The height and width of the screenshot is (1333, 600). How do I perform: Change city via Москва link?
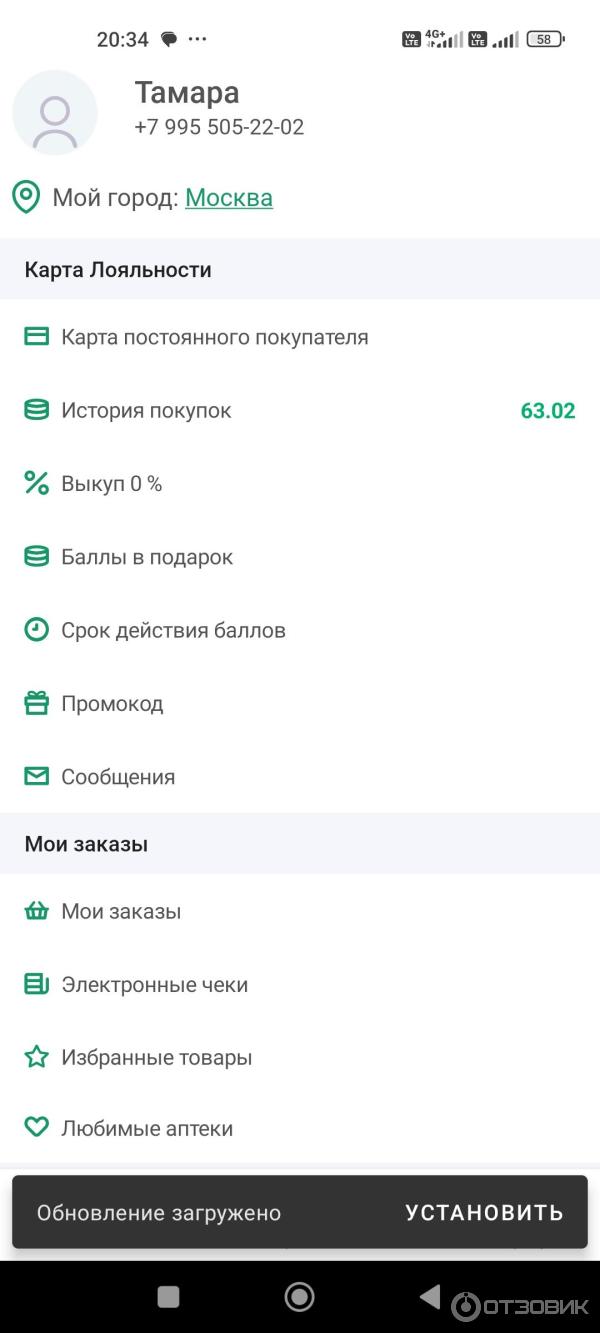[229, 198]
